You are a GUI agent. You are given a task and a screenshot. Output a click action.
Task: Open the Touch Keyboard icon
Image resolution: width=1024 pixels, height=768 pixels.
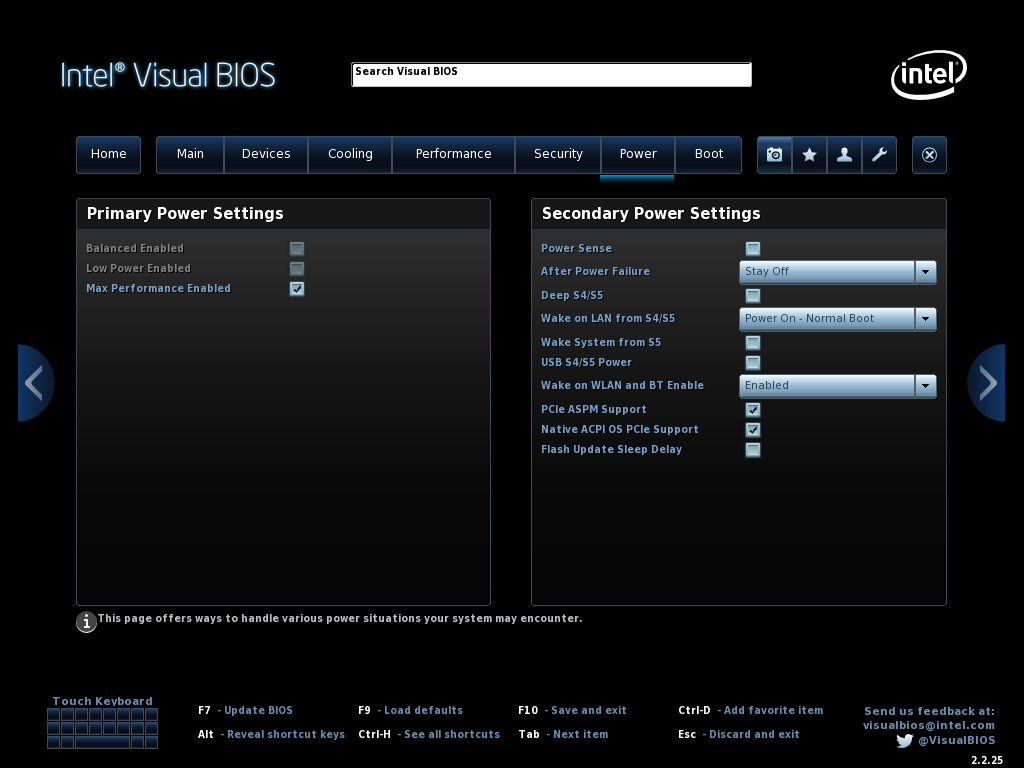click(103, 728)
